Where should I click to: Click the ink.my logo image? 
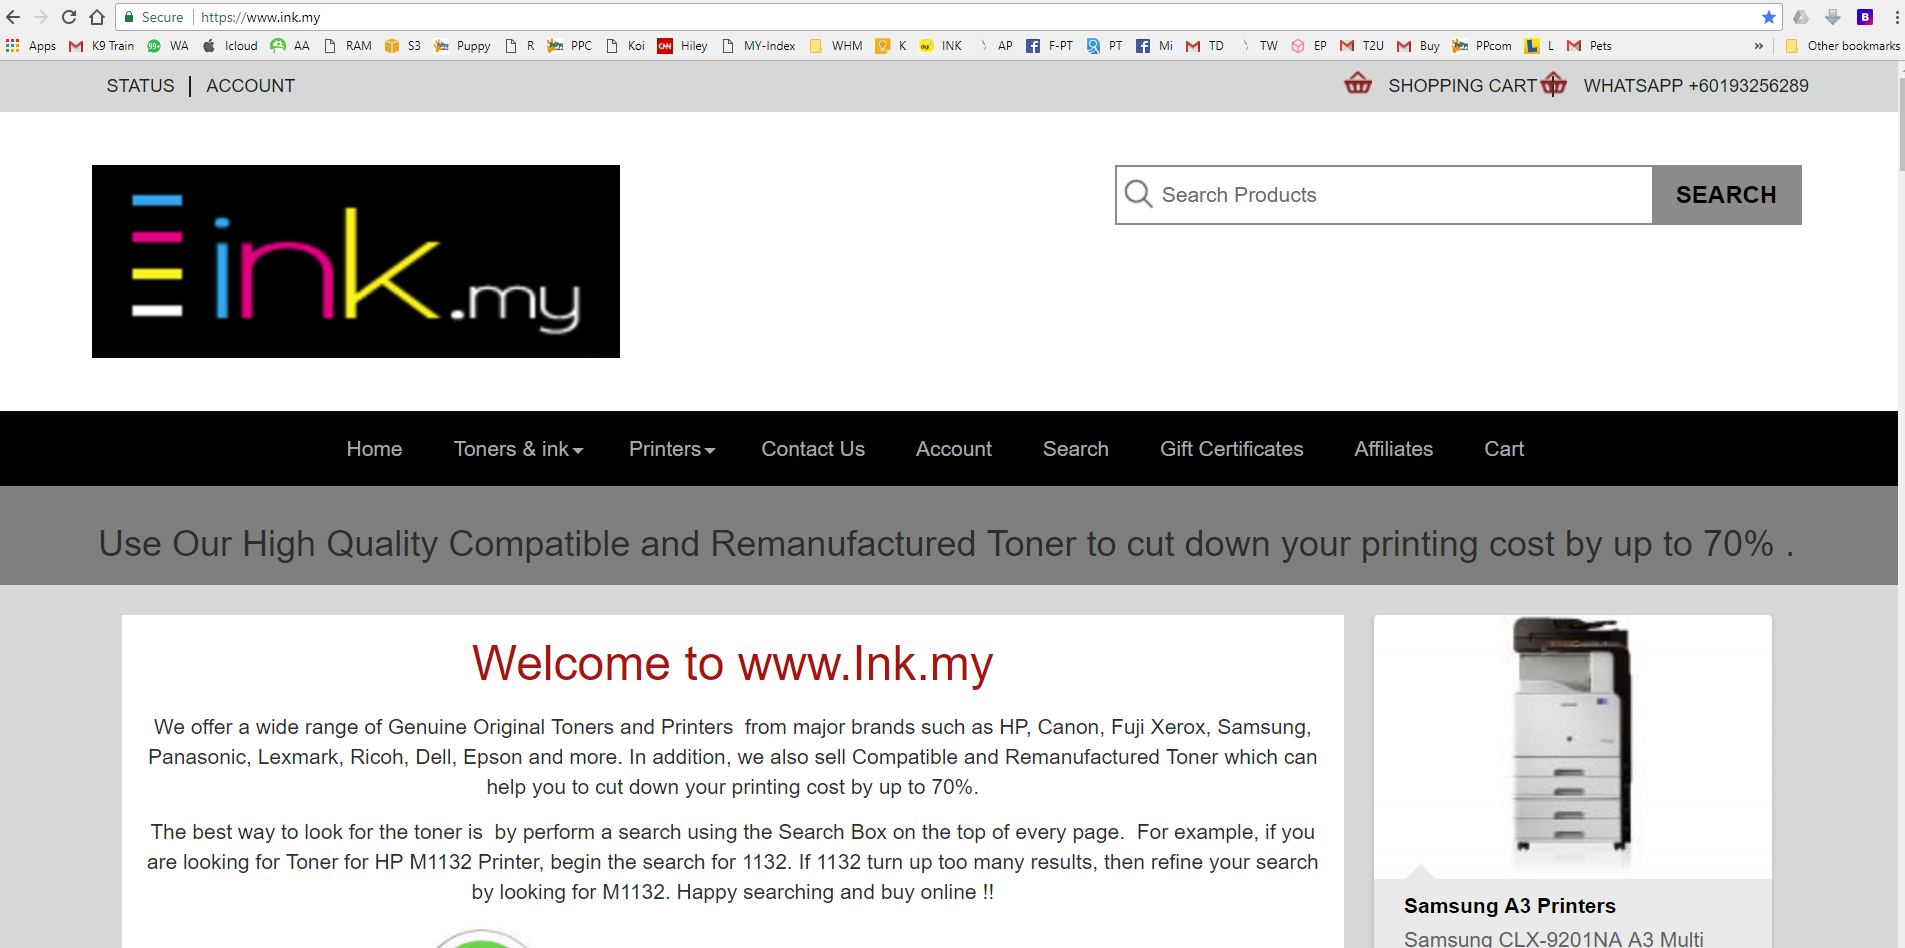[x=356, y=261]
